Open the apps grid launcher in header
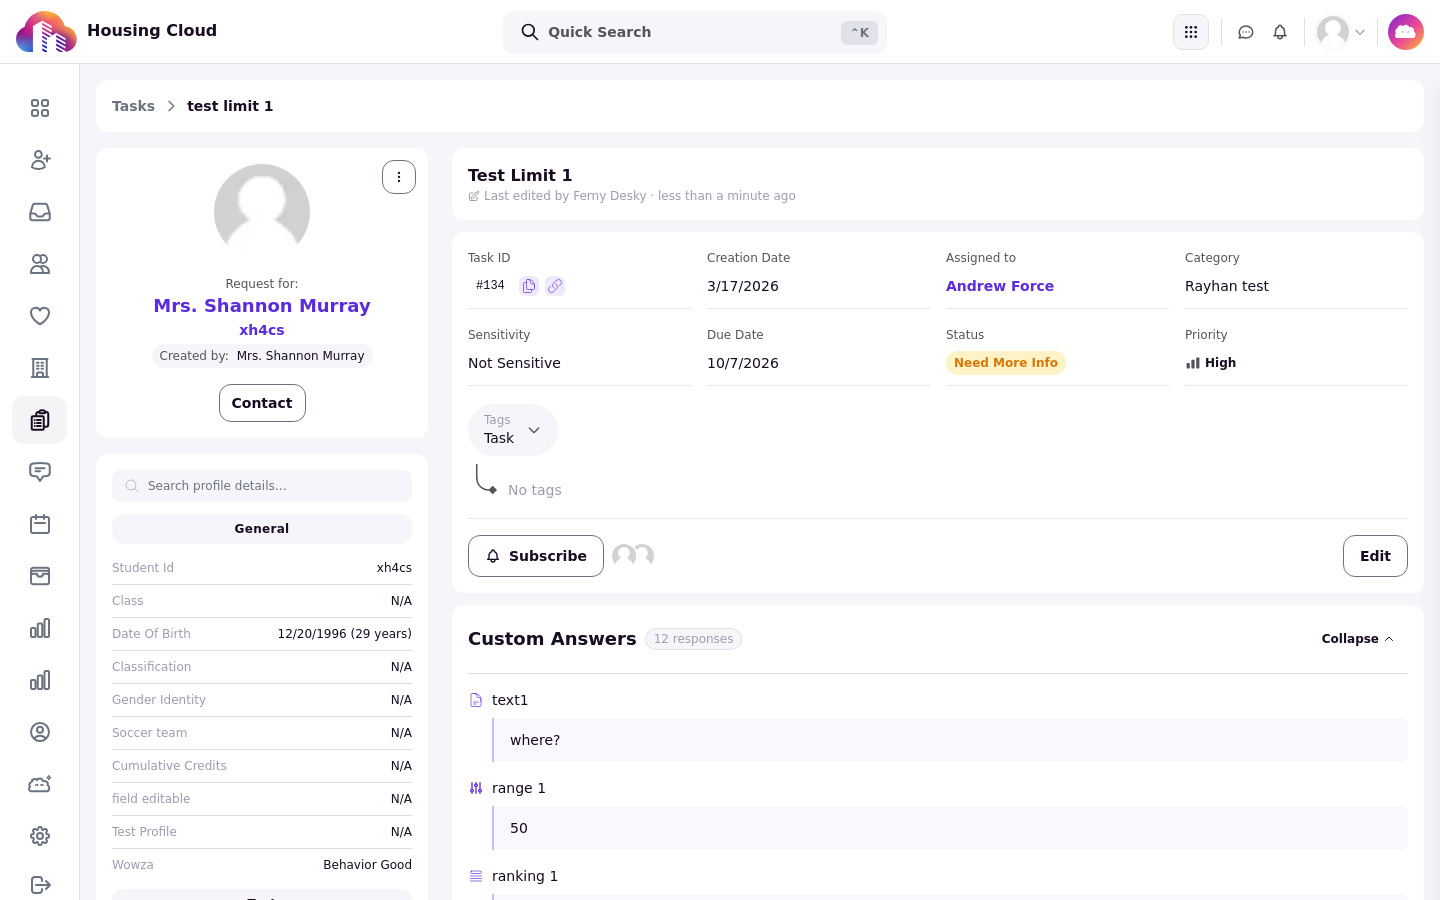This screenshot has width=1440, height=900. coord(1191,32)
